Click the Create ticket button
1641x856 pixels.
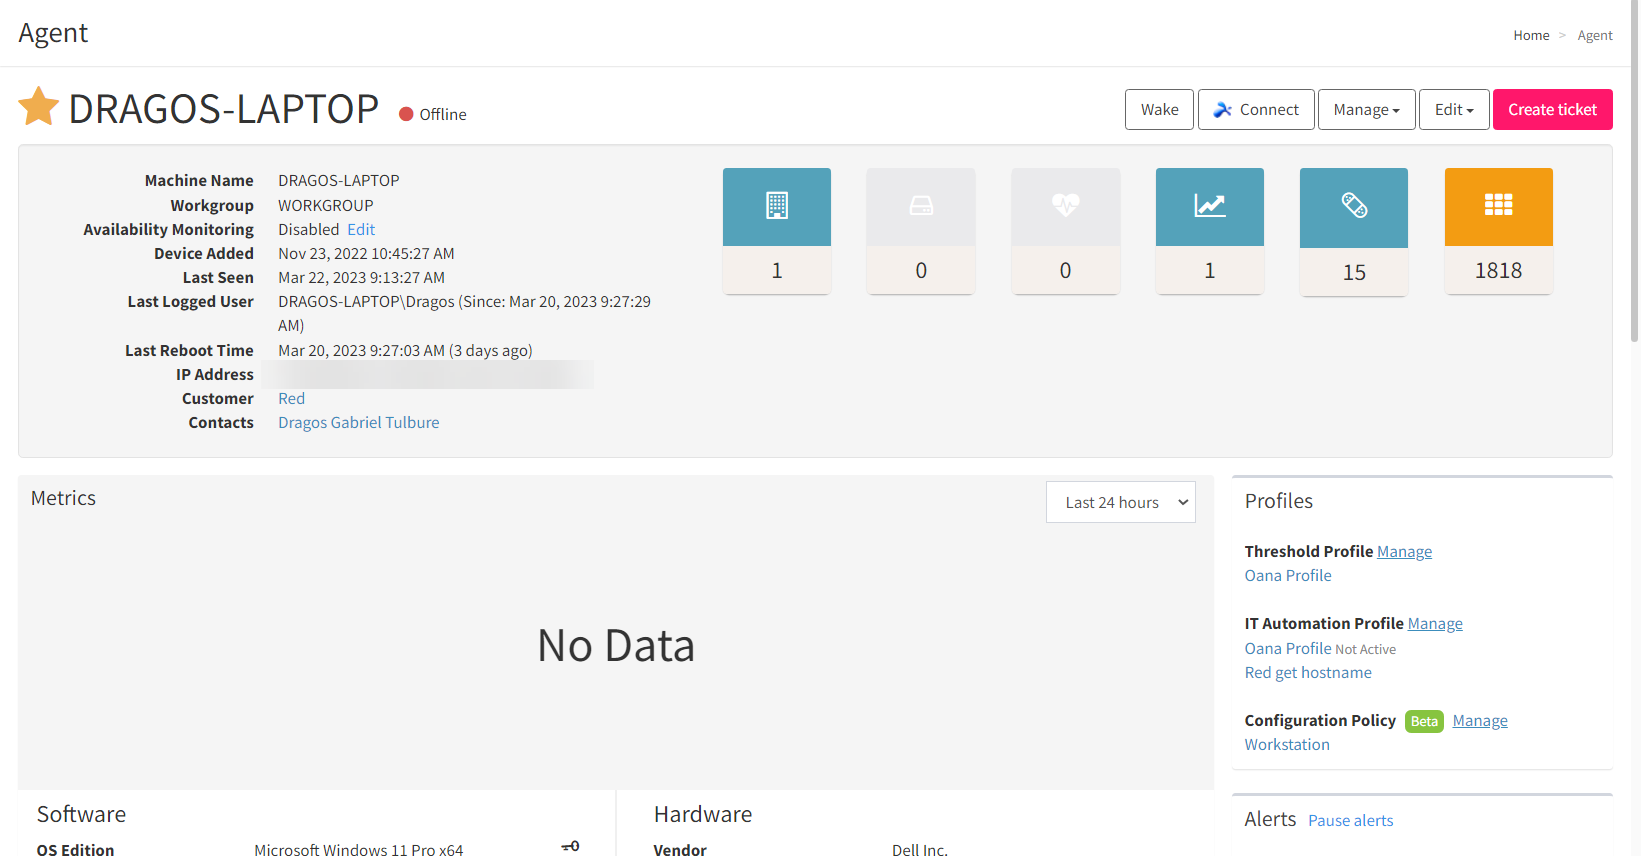click(1553, 110)
